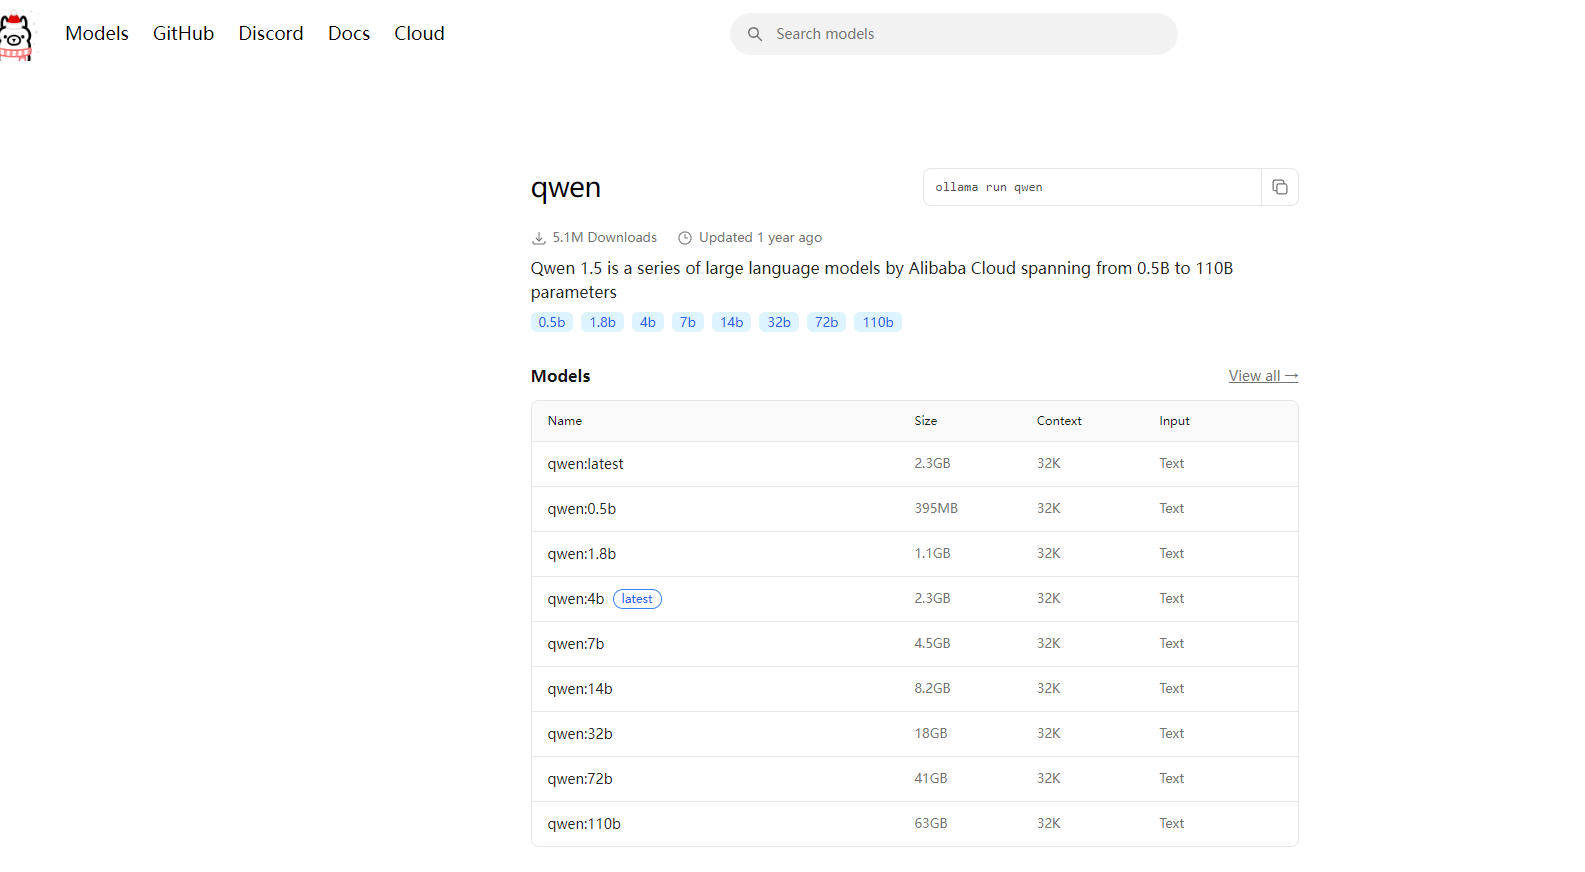
Task: Select the 32b tag
Action: pyautogui.click(x=779, y=322)
